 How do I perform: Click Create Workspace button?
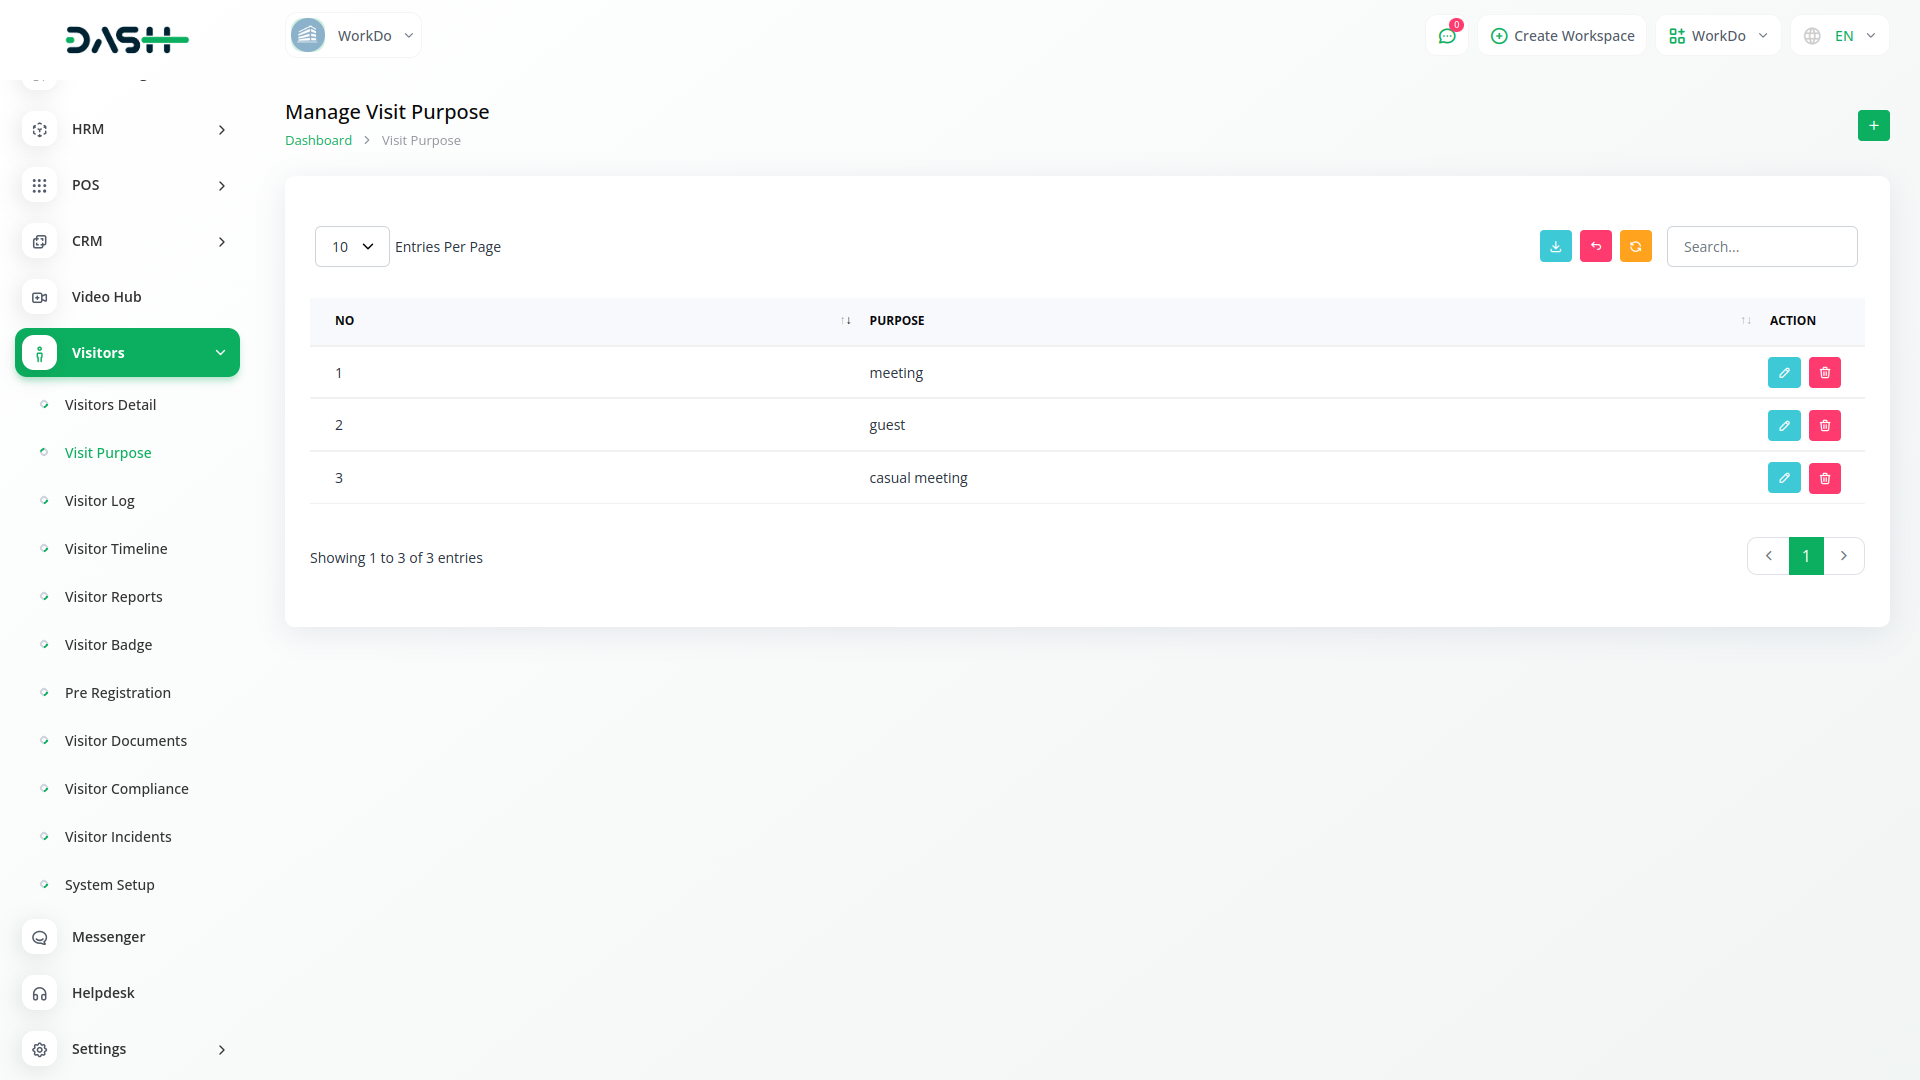pyautogui.click(x=1562, y=36)
